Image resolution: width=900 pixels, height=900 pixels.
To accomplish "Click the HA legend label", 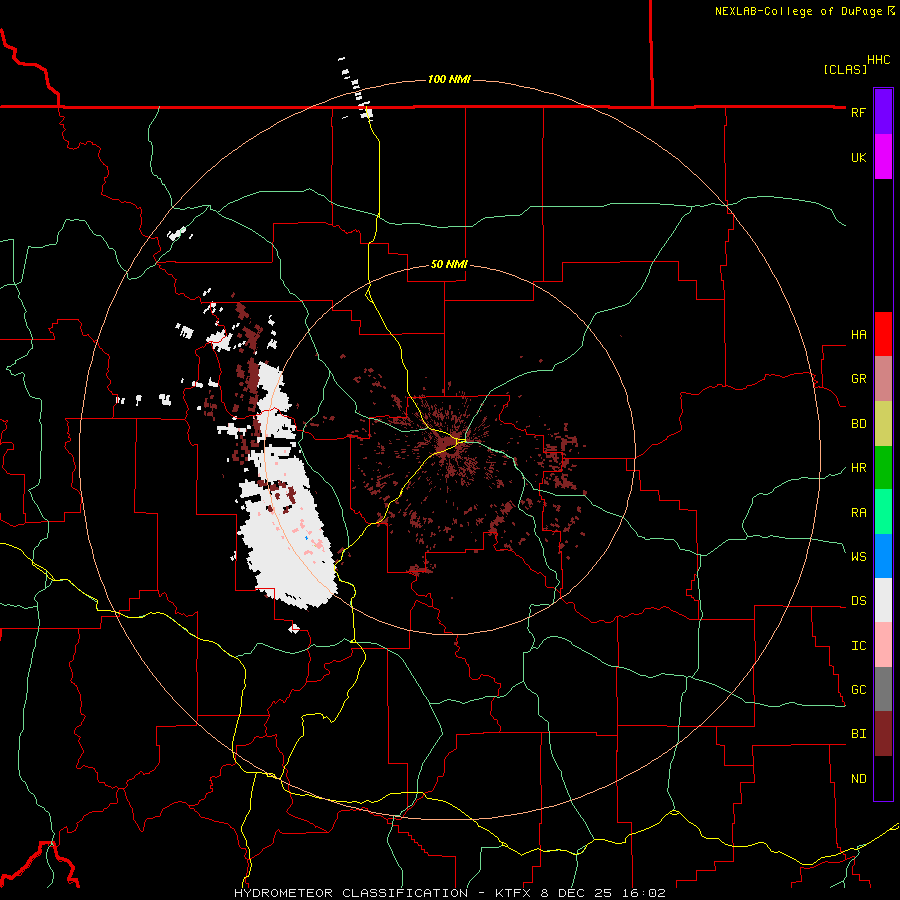I will tap(858, 334).
